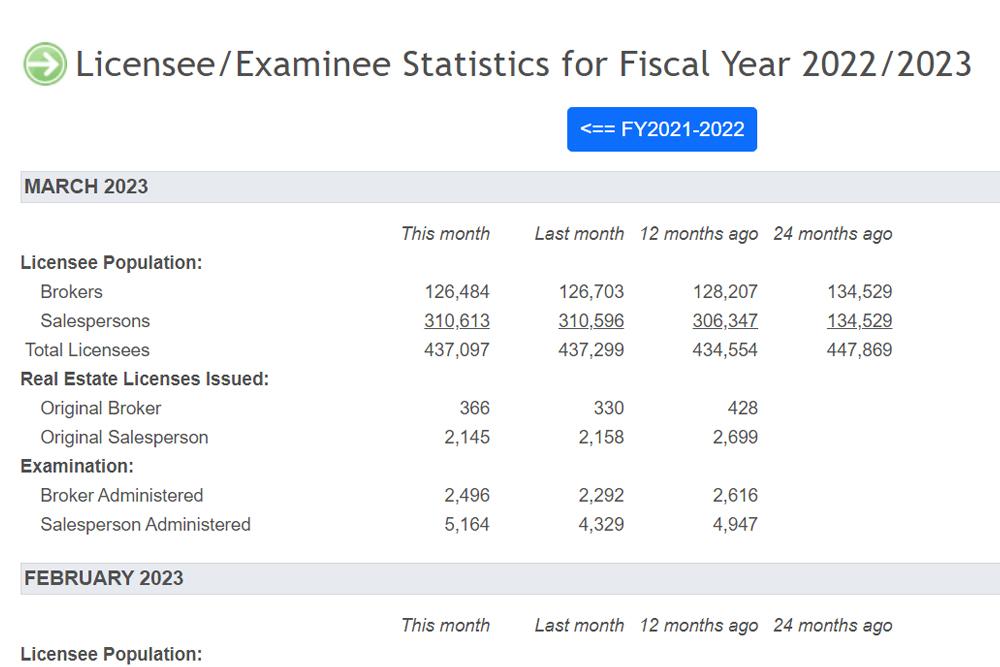Click Total Licensees value 437,097
The width and height of the screenshot is (1000, 667).
pos(457,349)
